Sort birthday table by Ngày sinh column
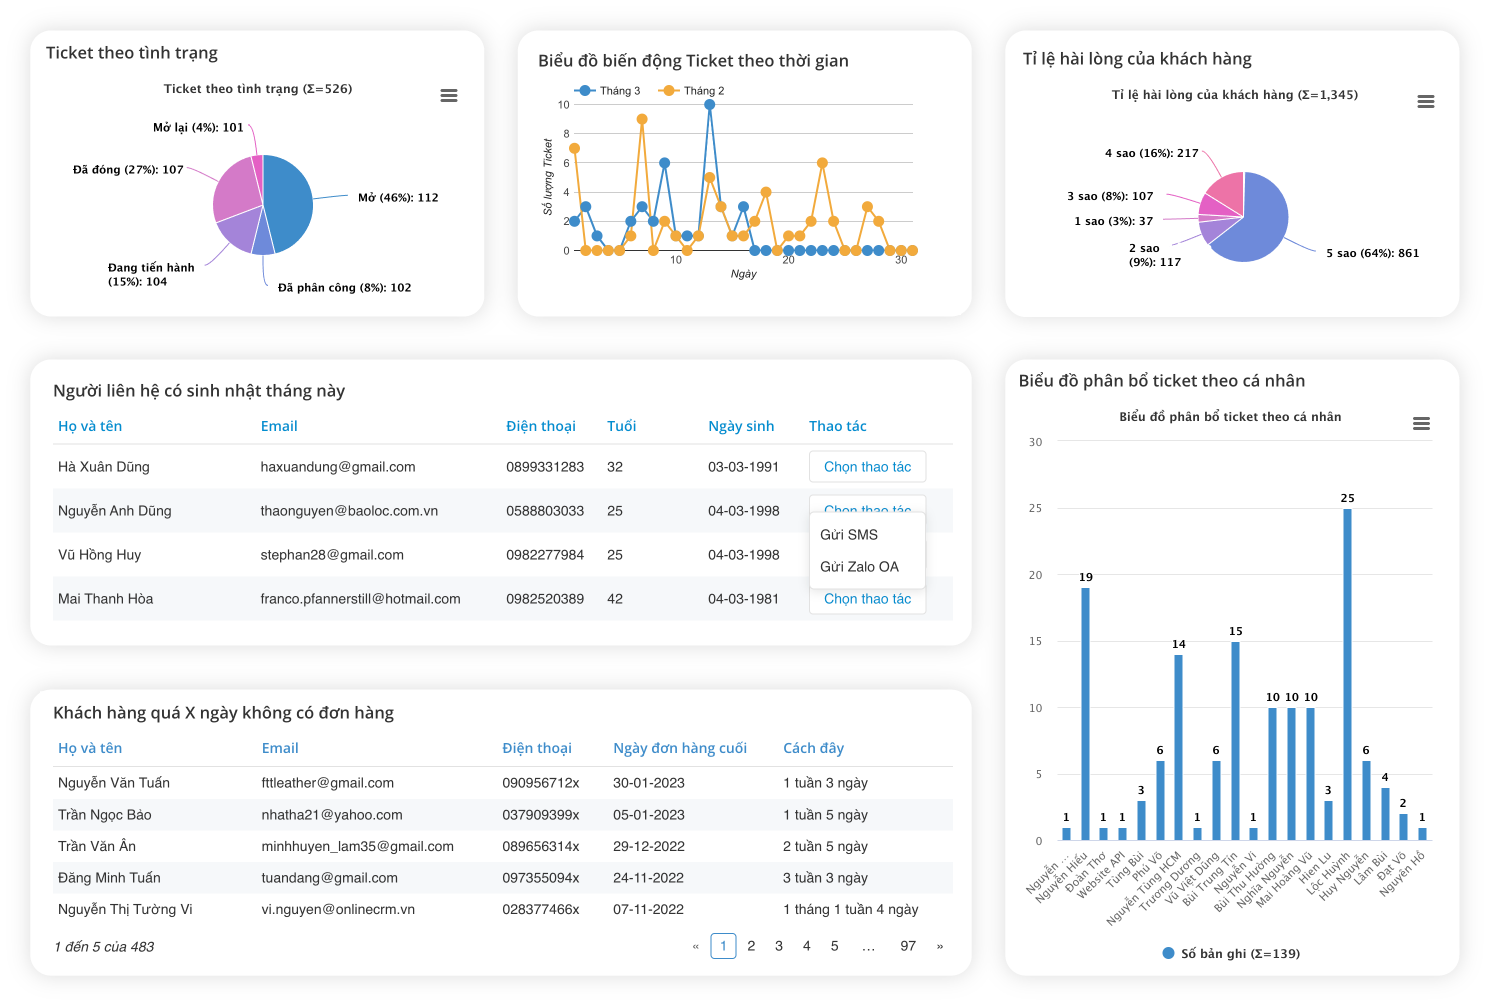This screenshot has height=1006, width=1490. coord(741,426)
